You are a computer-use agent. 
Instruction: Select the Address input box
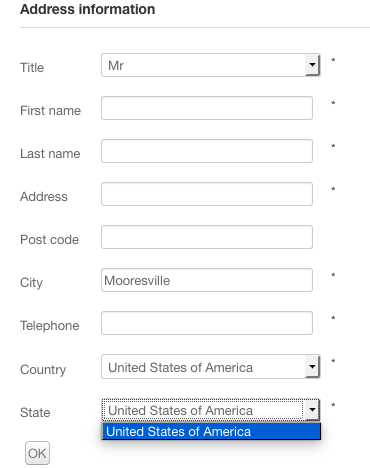point(207,194)
